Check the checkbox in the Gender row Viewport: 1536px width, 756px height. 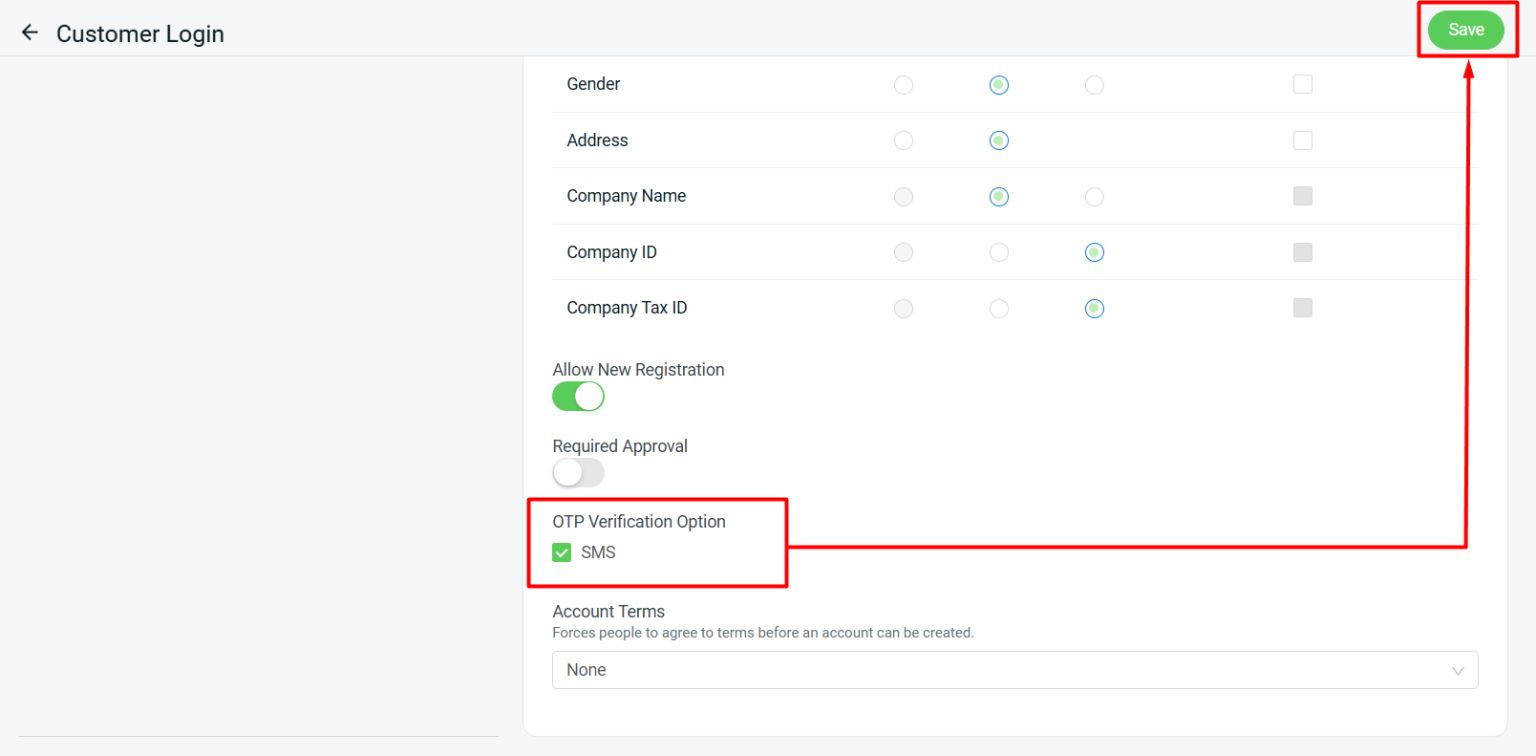(x=1302, y=84)
